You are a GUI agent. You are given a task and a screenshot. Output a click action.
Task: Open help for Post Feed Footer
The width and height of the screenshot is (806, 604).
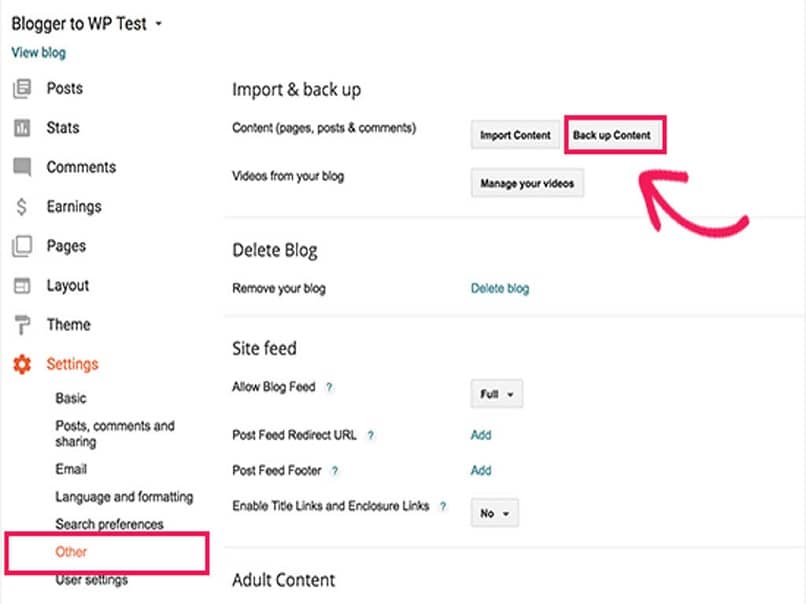(x=335, y=471)
